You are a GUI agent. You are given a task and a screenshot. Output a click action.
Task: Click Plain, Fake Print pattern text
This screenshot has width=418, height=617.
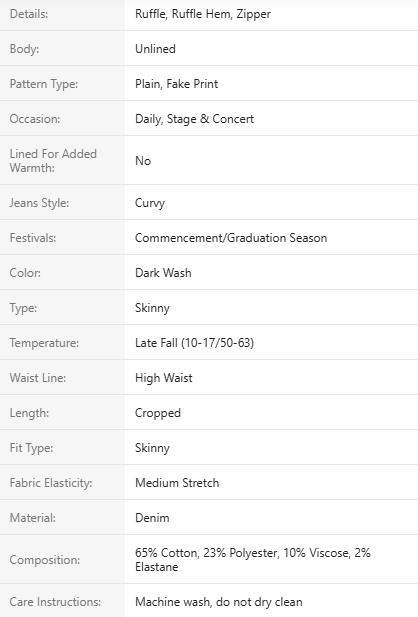point(176,84)
